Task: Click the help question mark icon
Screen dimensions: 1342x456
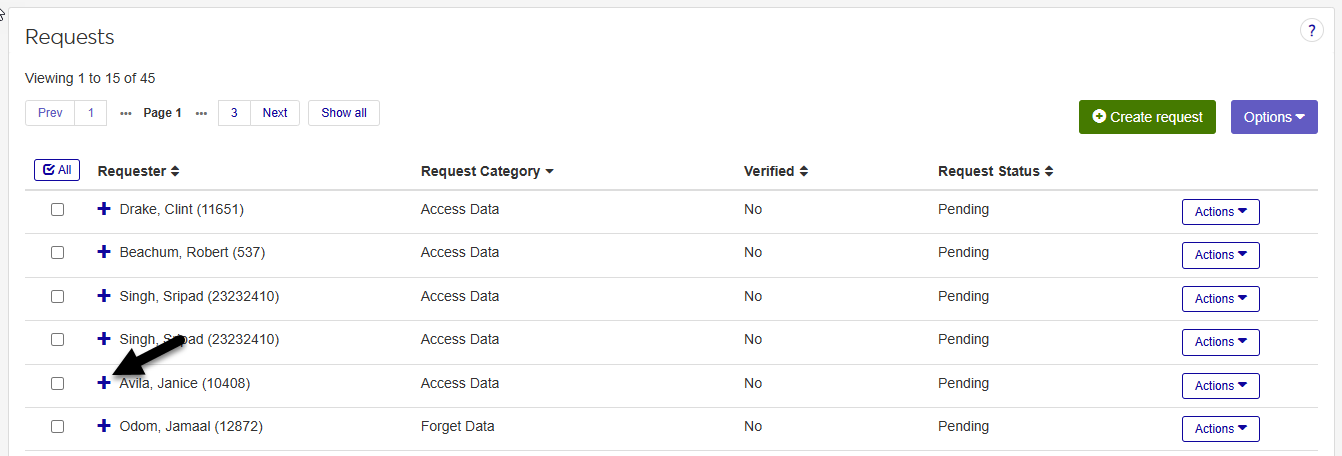Action: click(x=1311, y=31)
